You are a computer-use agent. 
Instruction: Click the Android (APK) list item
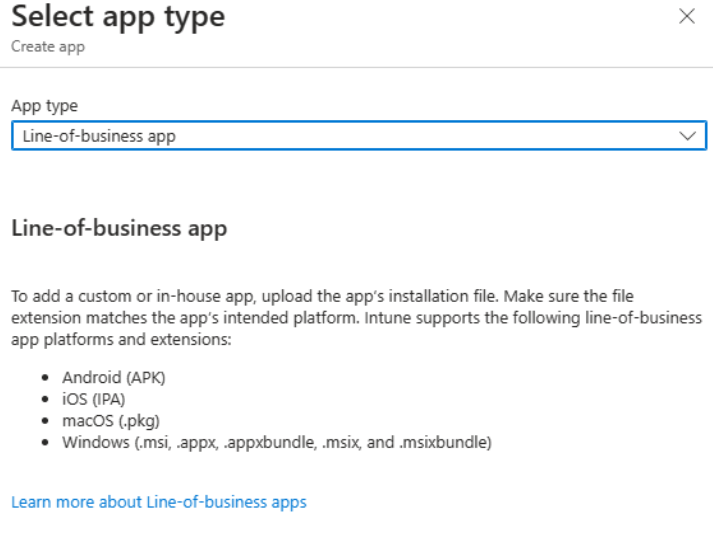[102, 380]
